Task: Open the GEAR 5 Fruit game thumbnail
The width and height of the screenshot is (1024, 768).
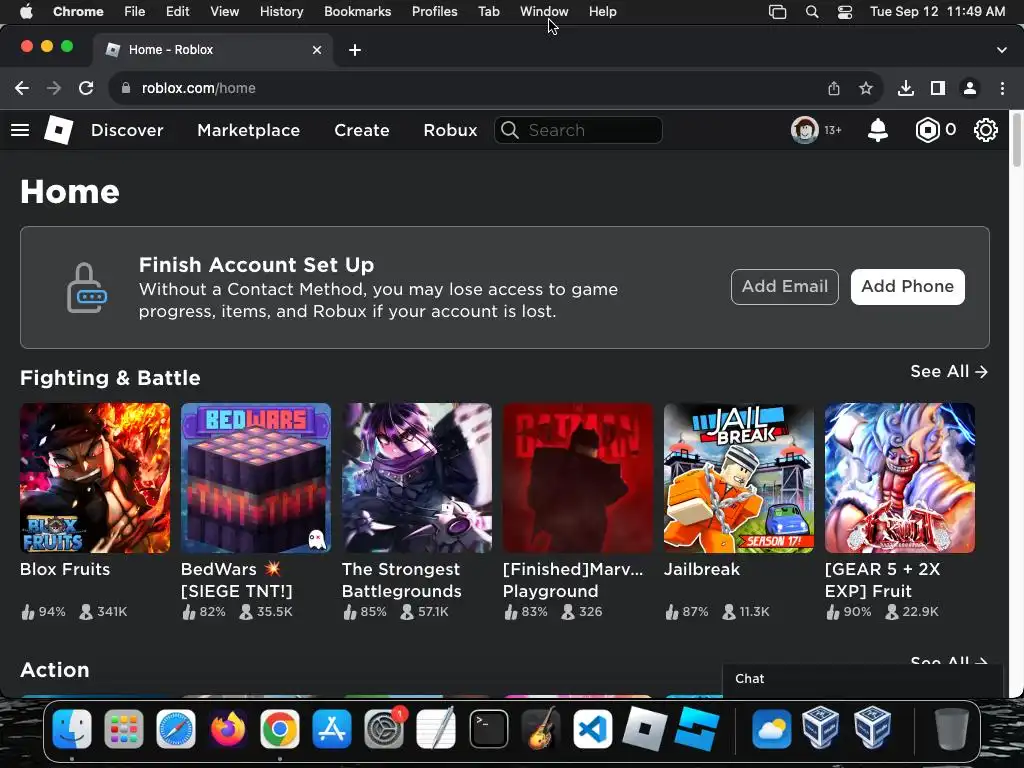Action: 900,478
